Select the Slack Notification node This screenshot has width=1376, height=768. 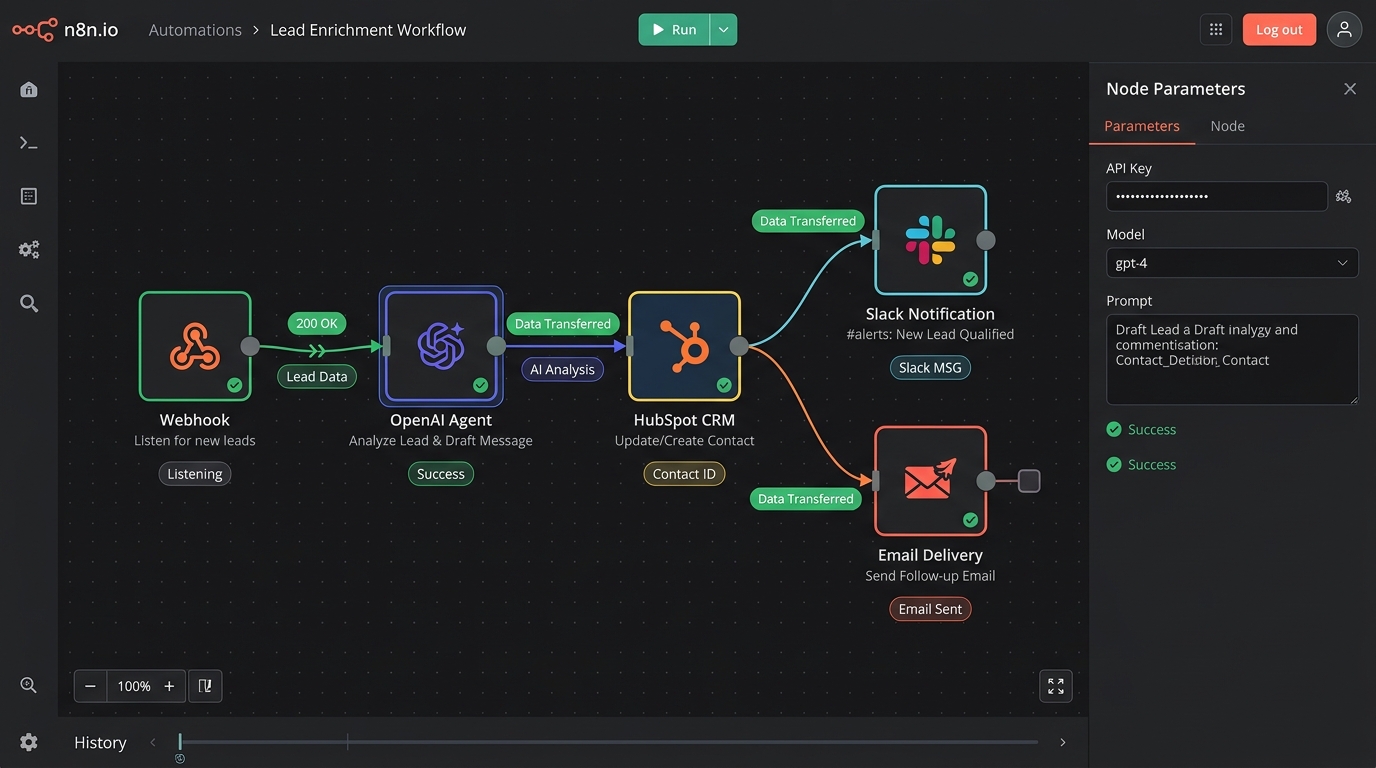930,240
